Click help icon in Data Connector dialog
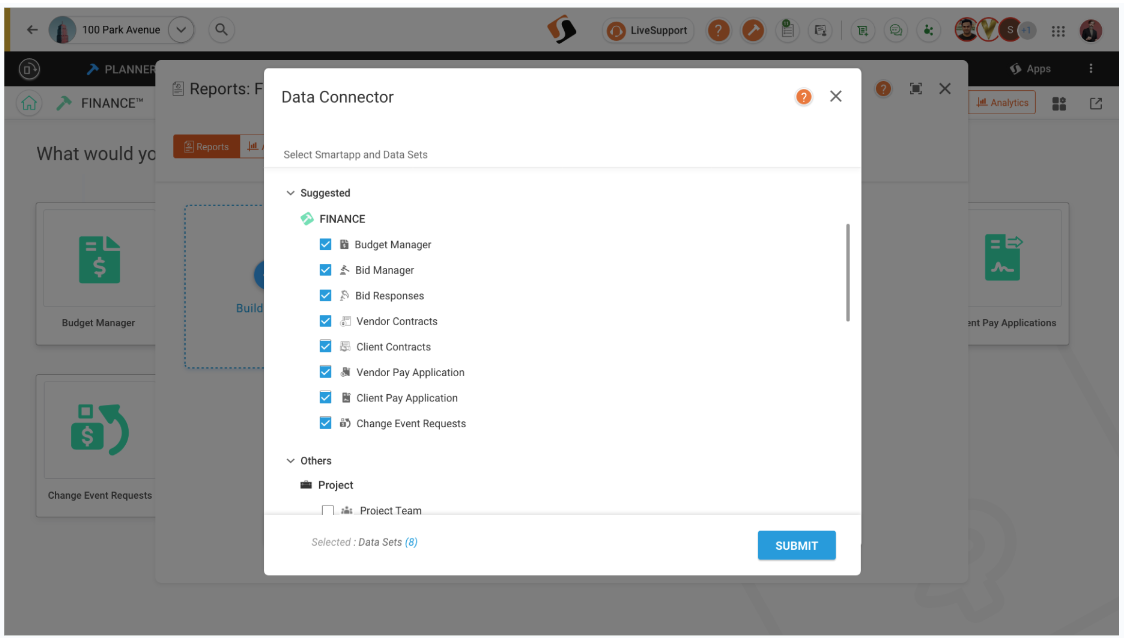The width and height of the screenshot is (1124, 638). 804,97
